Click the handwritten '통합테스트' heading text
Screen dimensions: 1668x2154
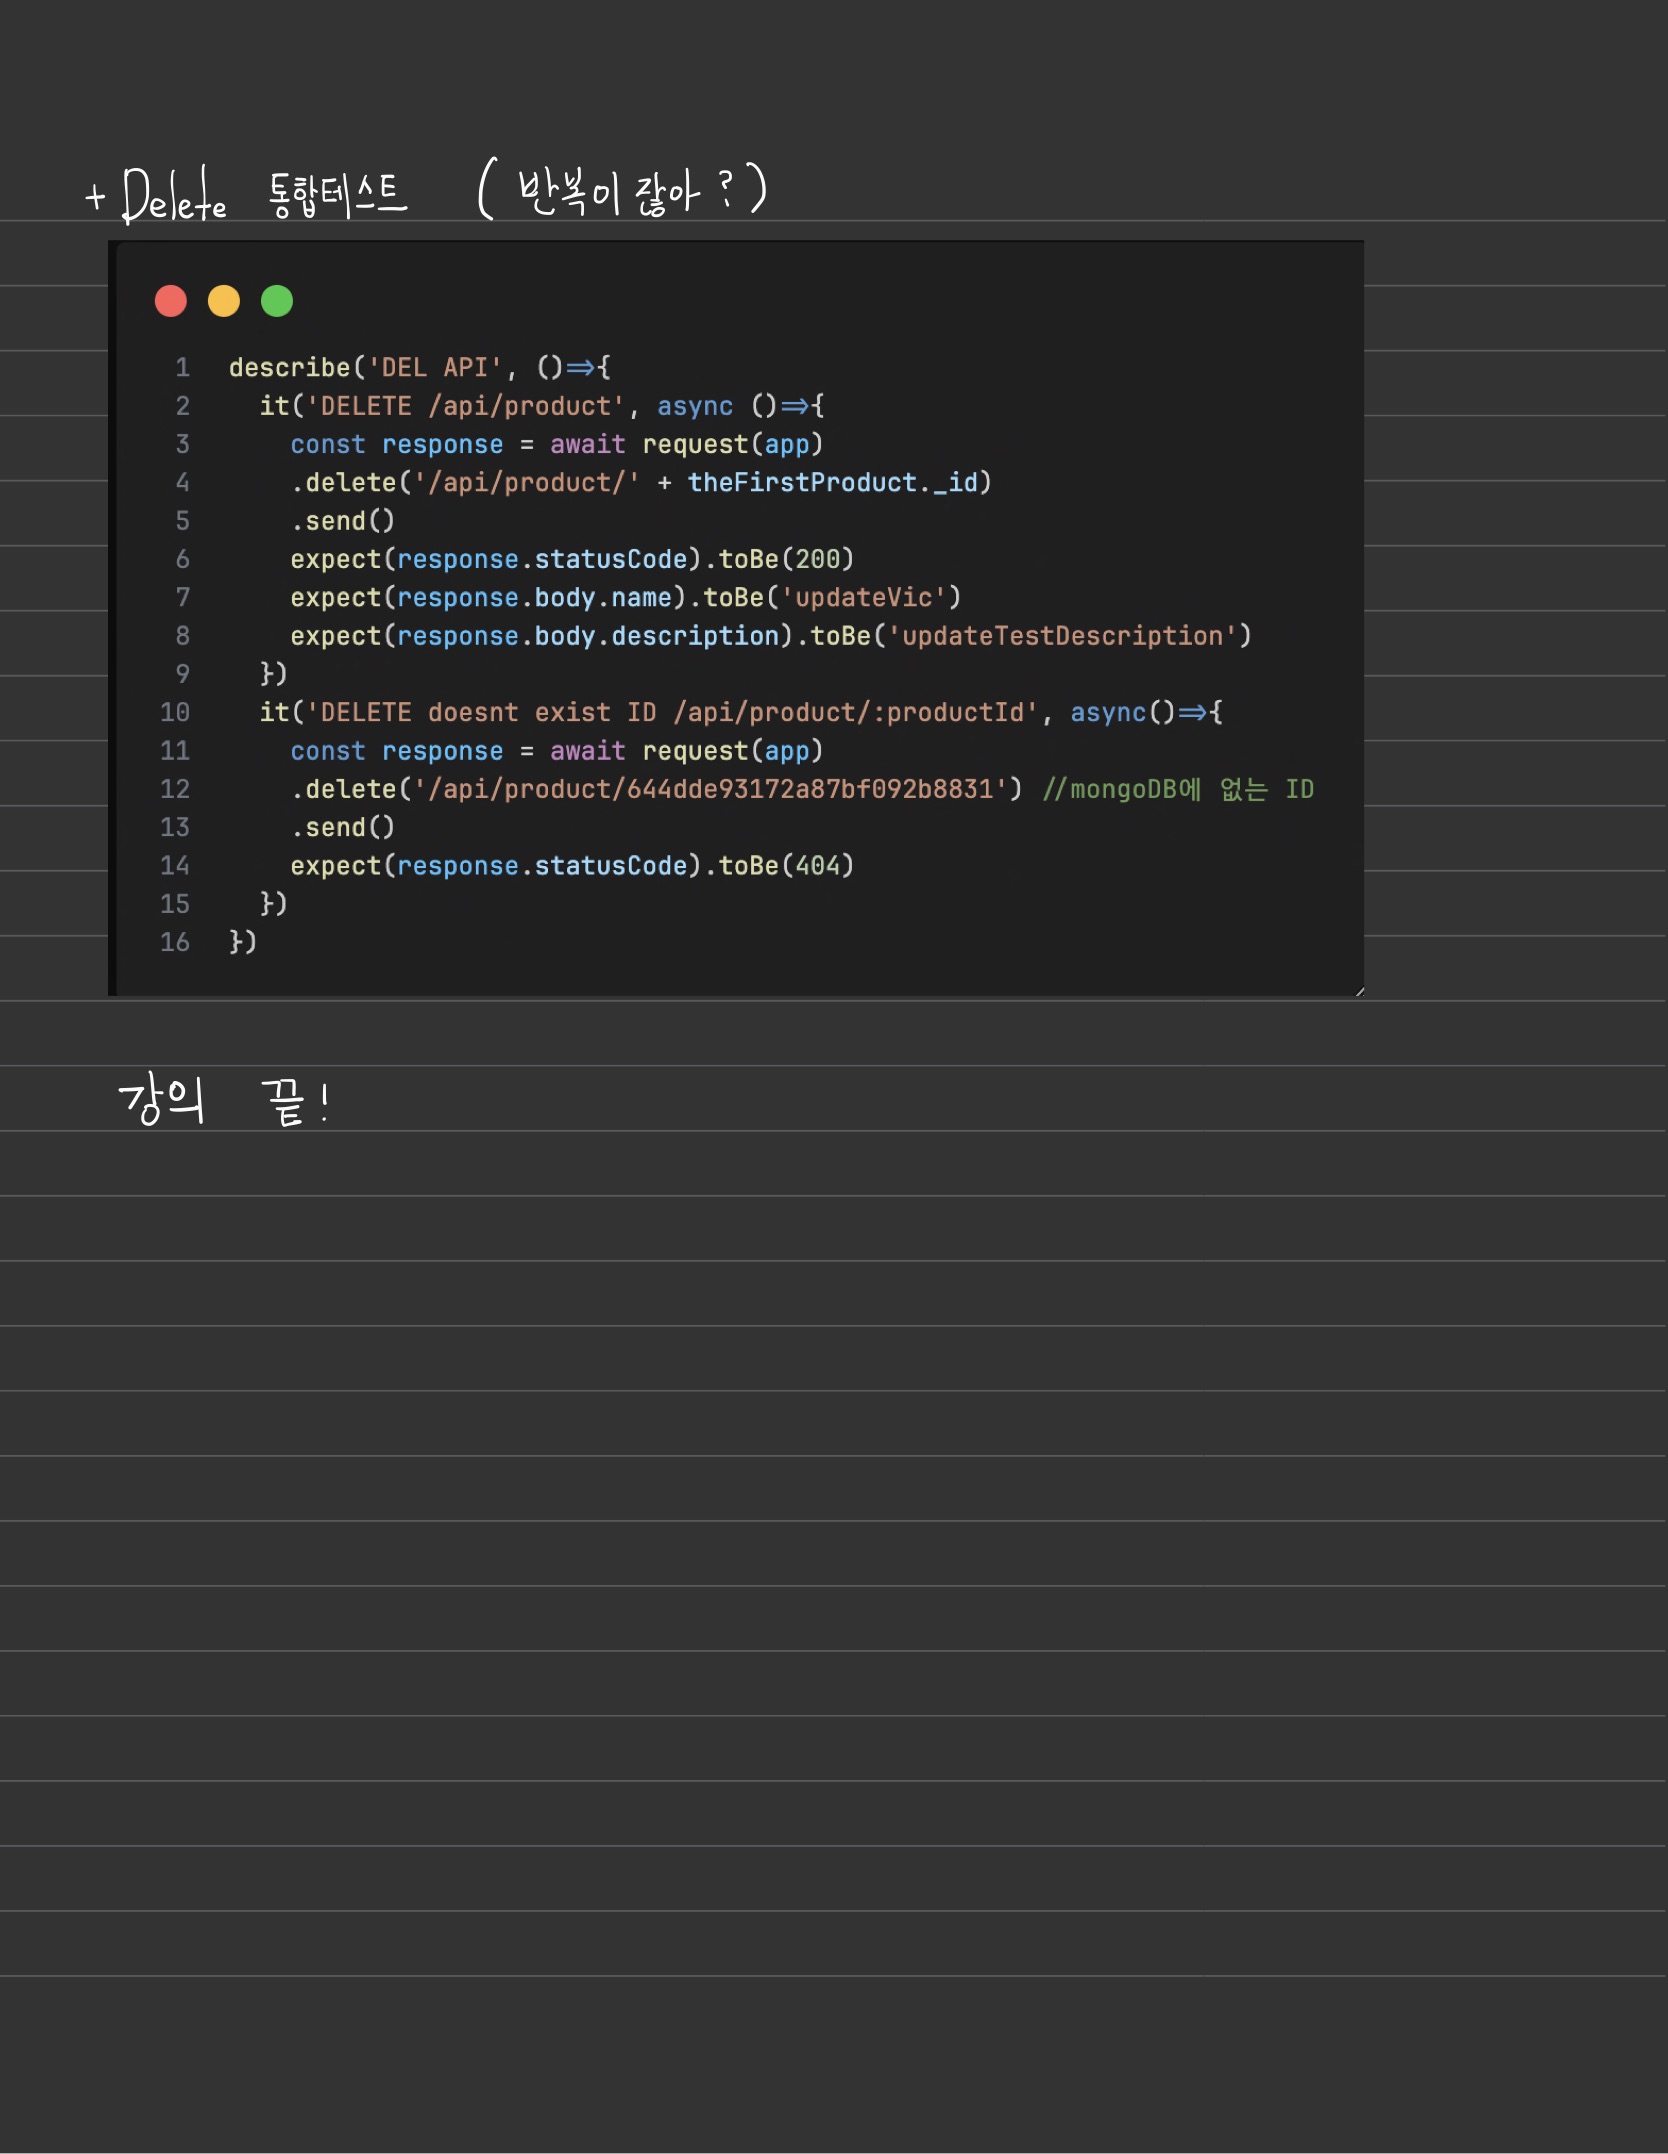coord(338,194)
